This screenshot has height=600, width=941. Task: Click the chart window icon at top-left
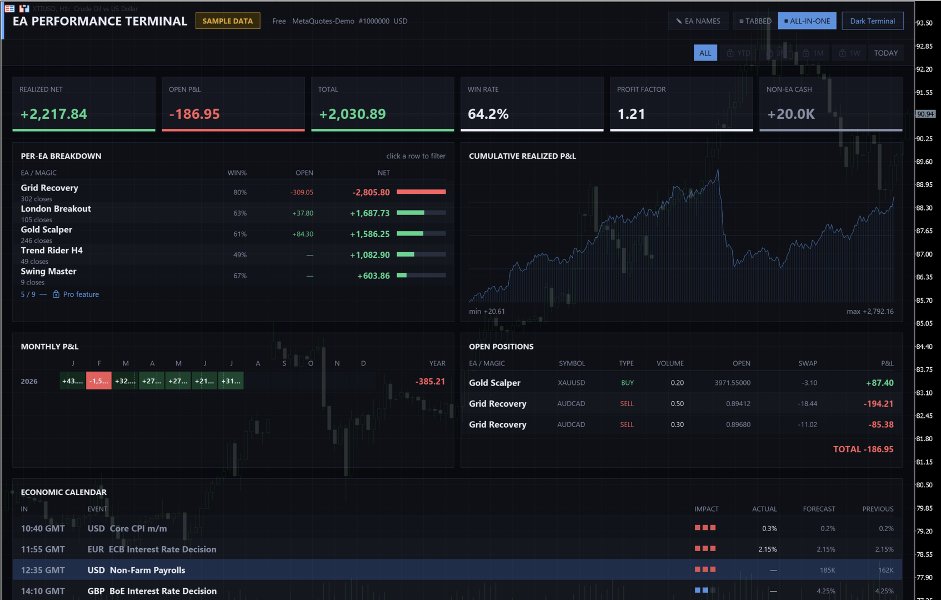coord(25,8)
